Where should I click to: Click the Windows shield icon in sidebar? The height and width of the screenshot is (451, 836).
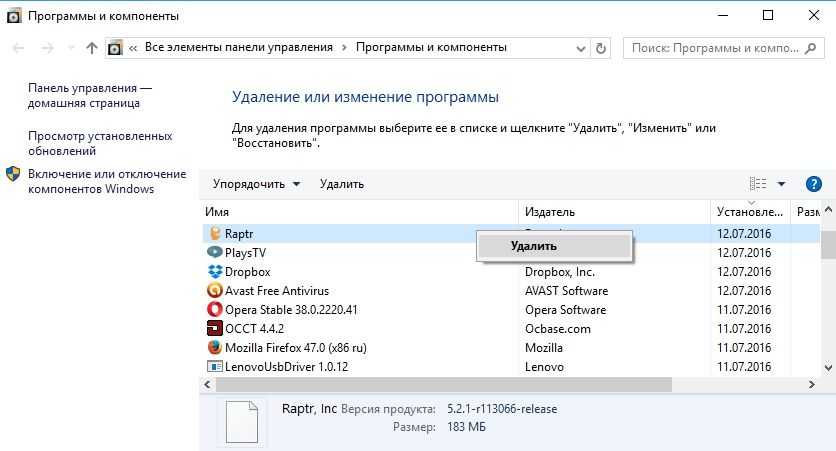tap(13, 174)
